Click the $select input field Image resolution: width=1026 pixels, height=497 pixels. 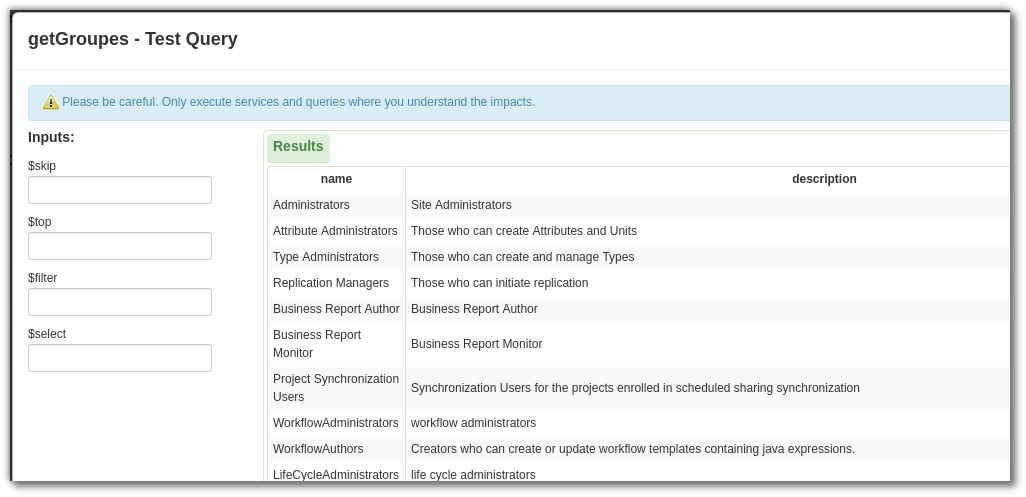coord(120,358)
